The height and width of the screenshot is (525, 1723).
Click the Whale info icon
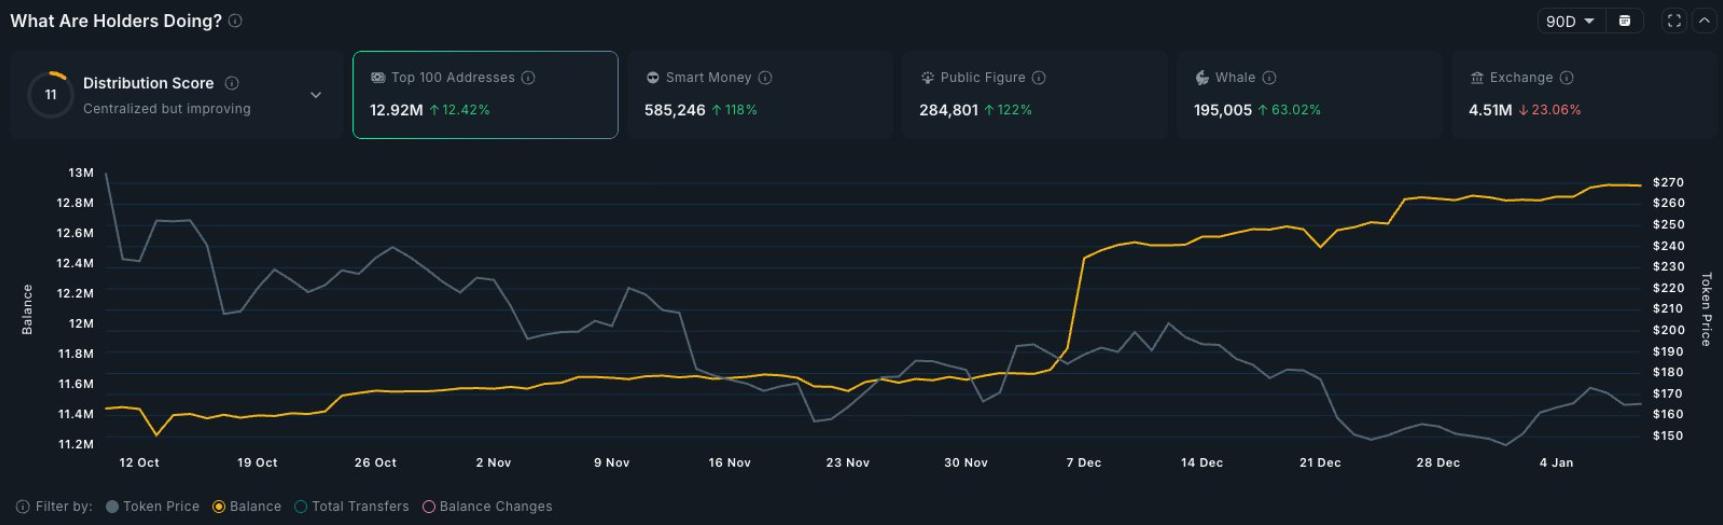point(1269,78)
